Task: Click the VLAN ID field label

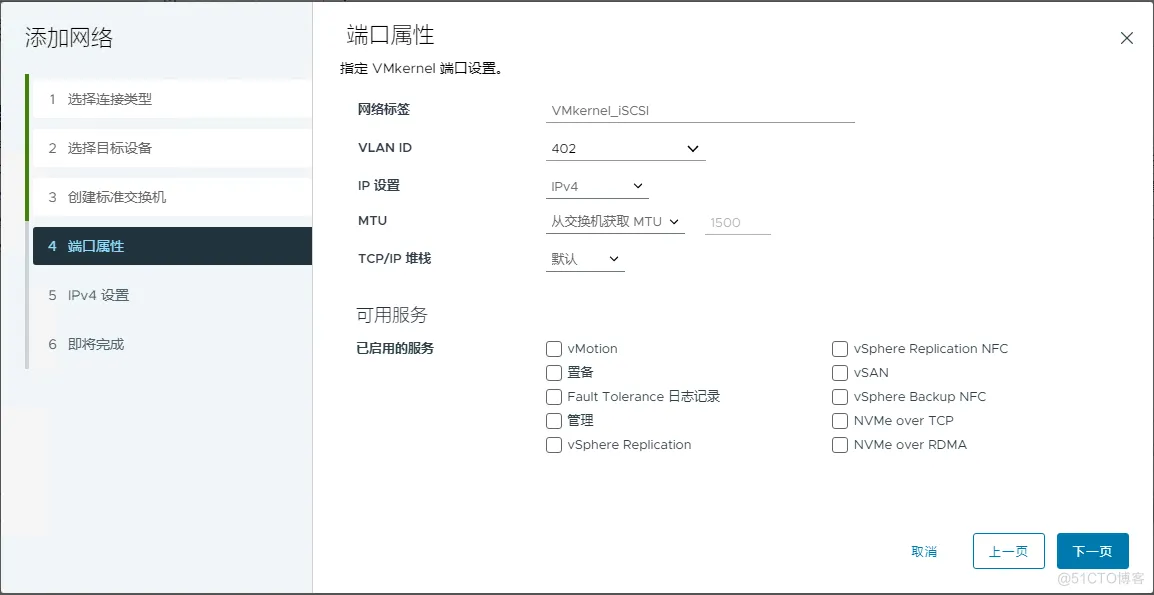Action: [x=384, y=147]
